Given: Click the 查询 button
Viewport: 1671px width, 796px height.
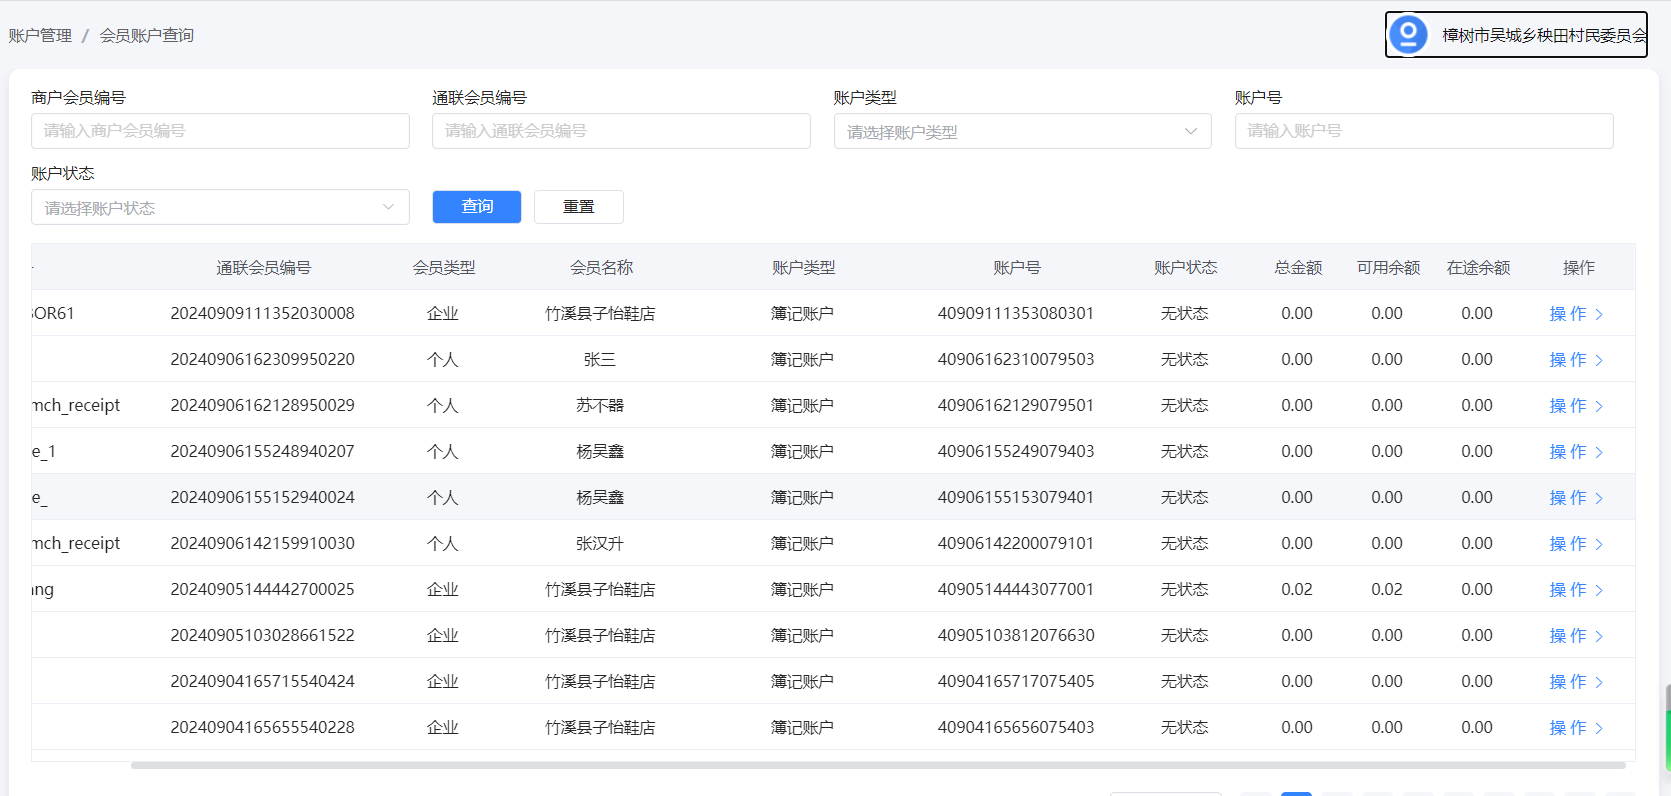Looking at the screenshot, I should (x=477, y=207).
